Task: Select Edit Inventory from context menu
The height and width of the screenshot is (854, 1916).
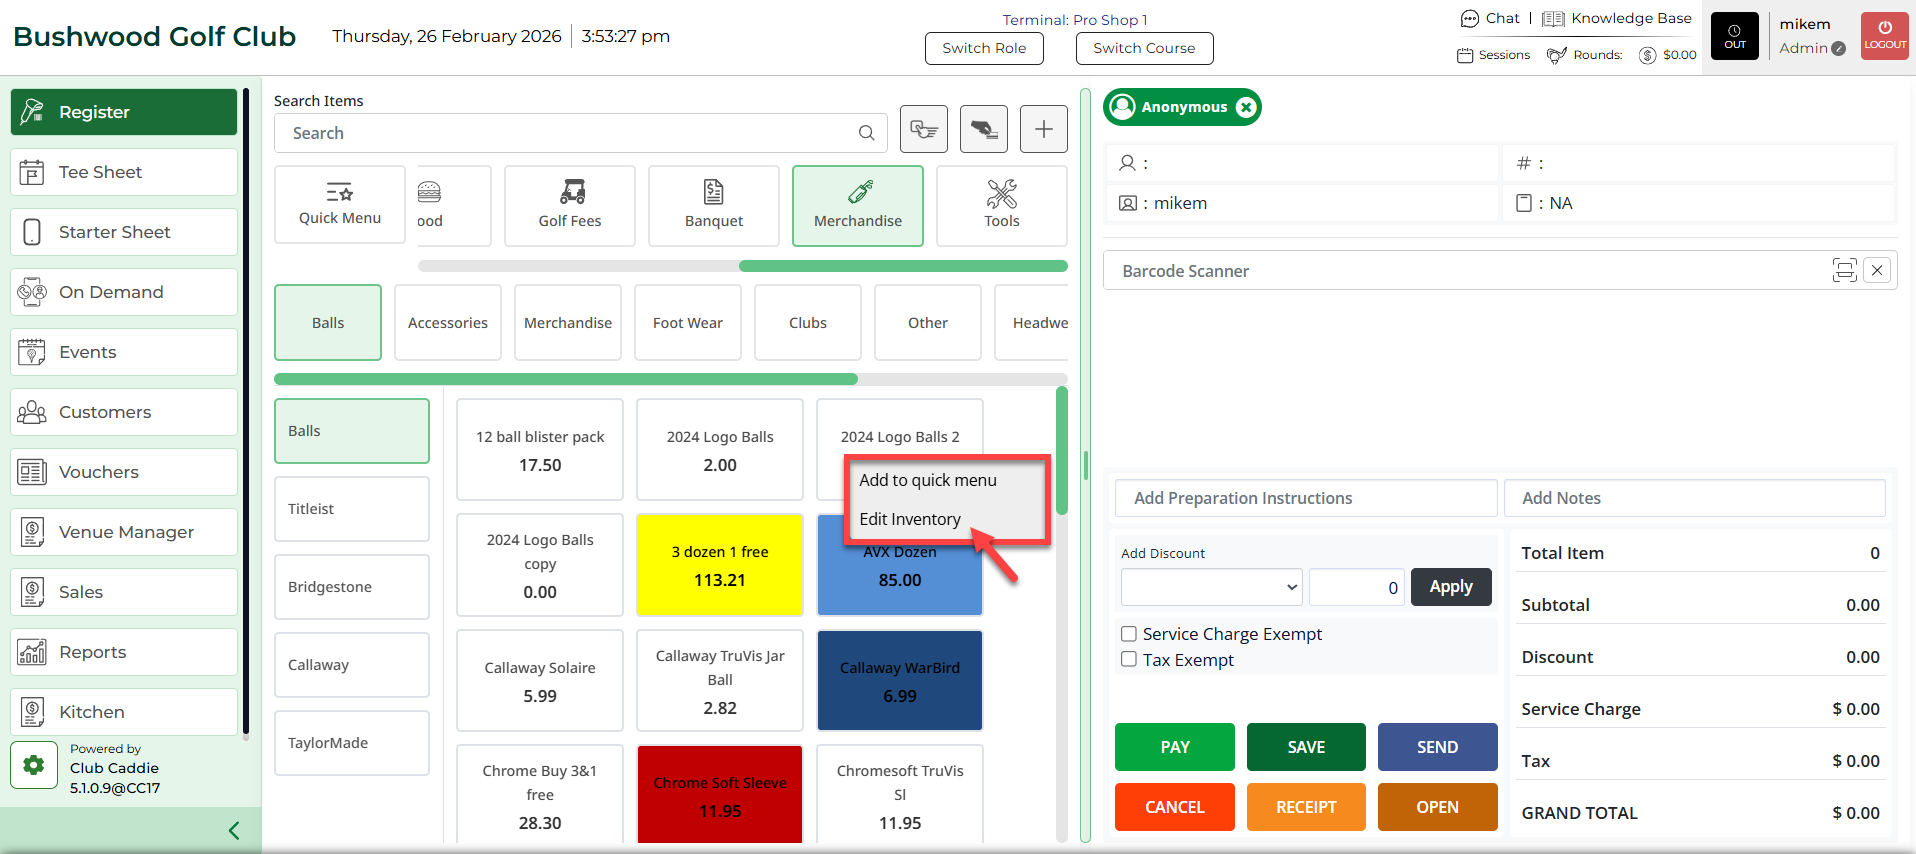Action: 910,519
